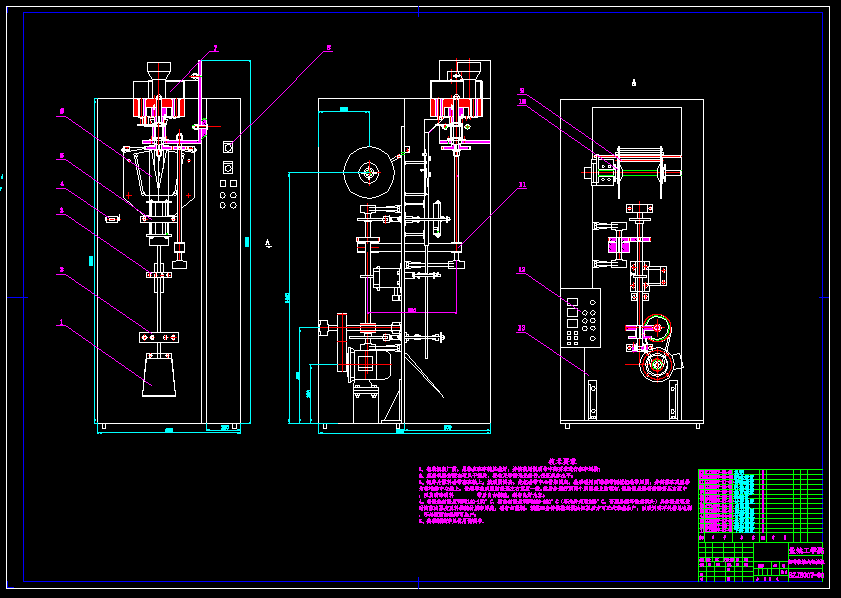
Task: Select balloon number 9 in the right view
Action: [x=522, y=91]
